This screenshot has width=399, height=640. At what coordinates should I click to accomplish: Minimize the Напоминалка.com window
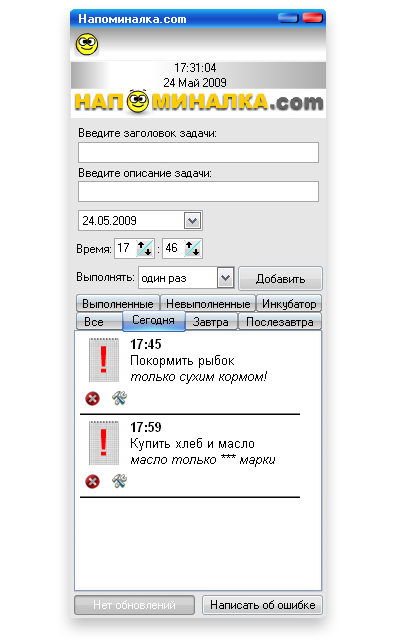[x=288, y=18]
